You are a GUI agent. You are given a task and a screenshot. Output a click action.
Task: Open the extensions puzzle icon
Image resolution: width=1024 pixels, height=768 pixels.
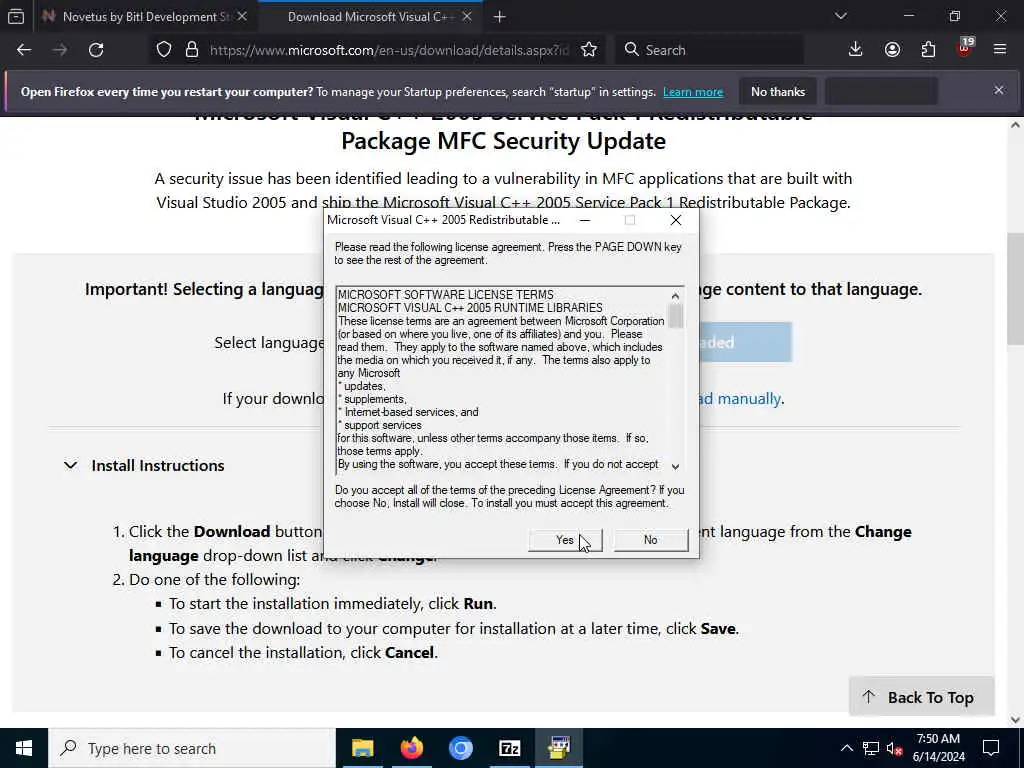(x=929, y=50)
